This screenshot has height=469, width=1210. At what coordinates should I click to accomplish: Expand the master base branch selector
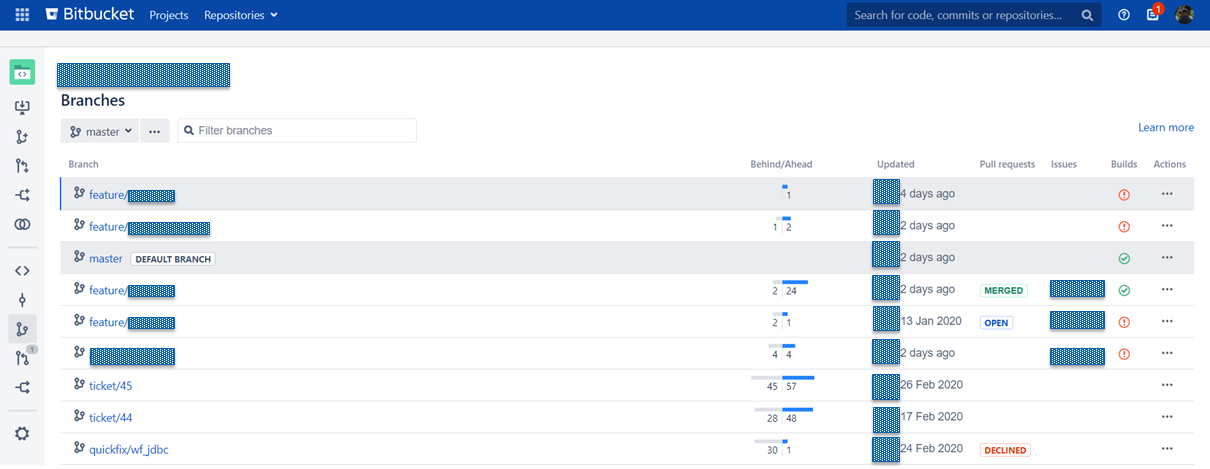pyautogui.click(x=100, y=131)
